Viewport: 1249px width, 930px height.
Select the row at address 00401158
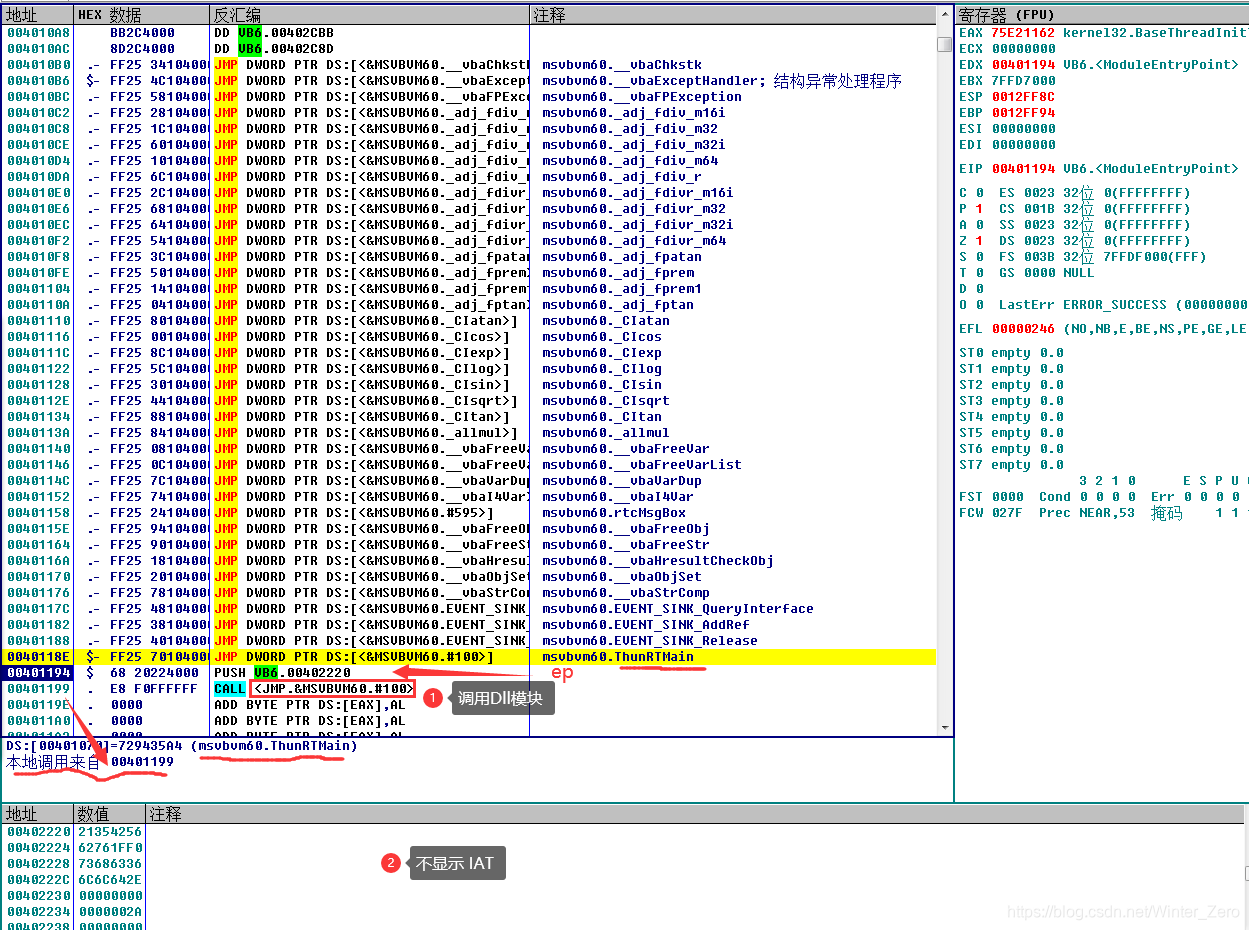[468, 513]
